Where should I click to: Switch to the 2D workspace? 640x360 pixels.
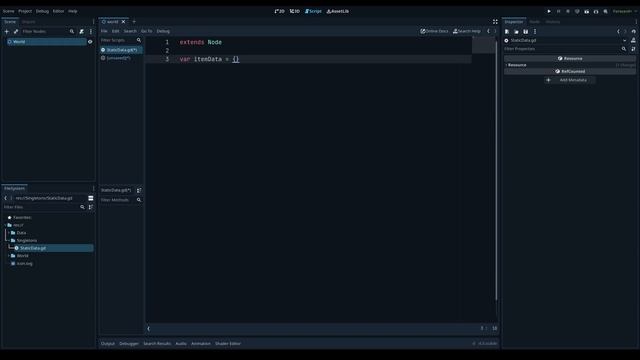tap(280, 11)
